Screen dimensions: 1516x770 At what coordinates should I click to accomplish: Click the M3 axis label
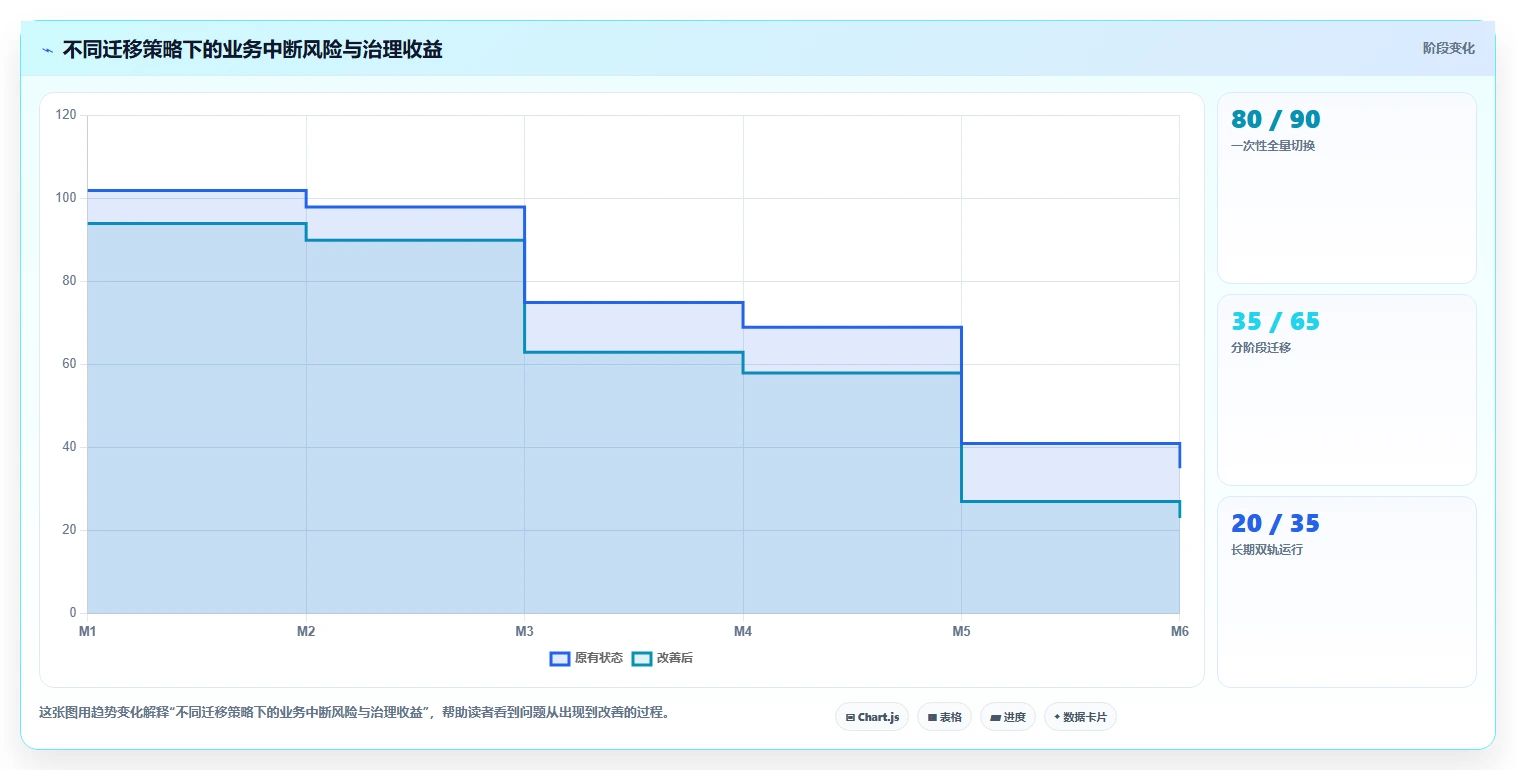coord(524,631)
